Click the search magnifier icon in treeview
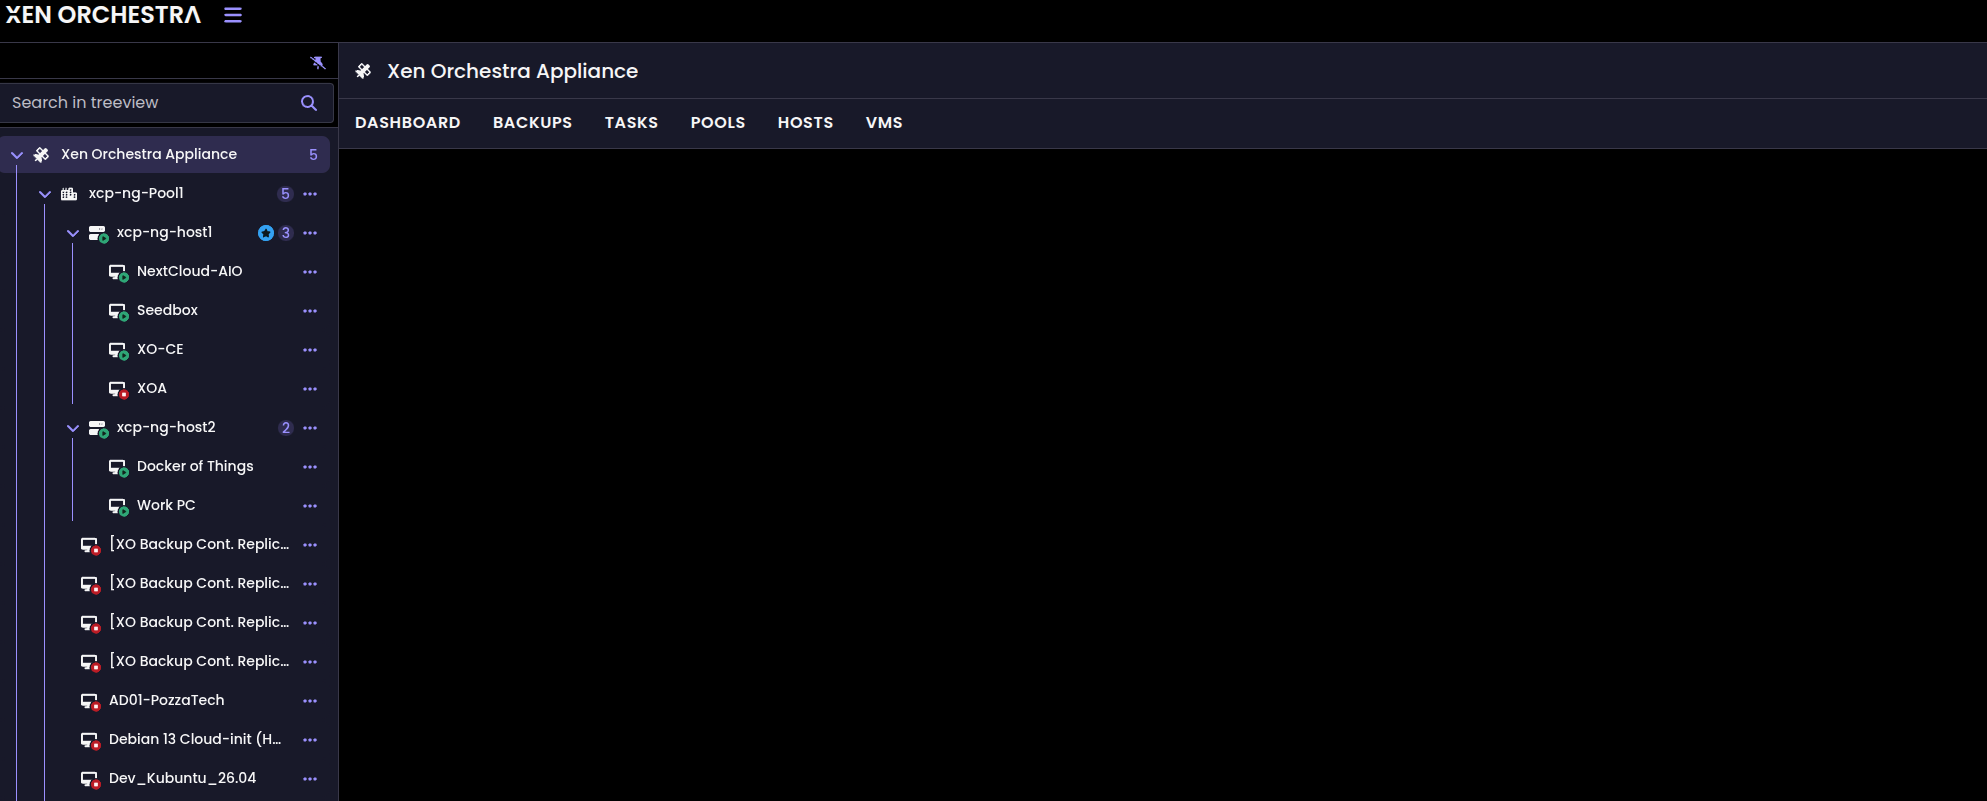Image resolution: width=1987 pixels, height=801 pixels. point(309,103)
